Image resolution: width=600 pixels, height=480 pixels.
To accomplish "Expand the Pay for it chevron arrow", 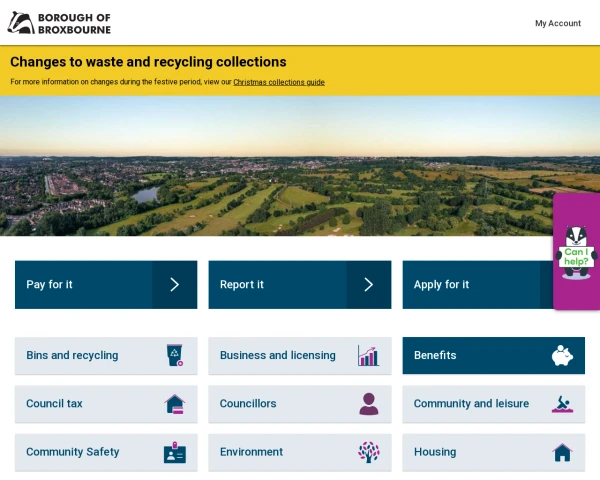I will tap(175, 285).
